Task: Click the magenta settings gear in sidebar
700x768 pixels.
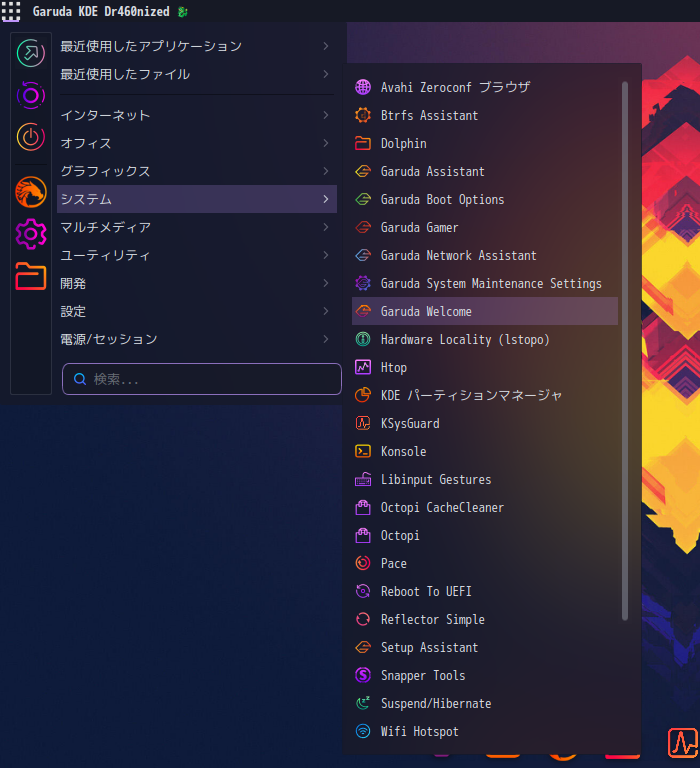Action: pyautogui.click(x=31, y=234)
